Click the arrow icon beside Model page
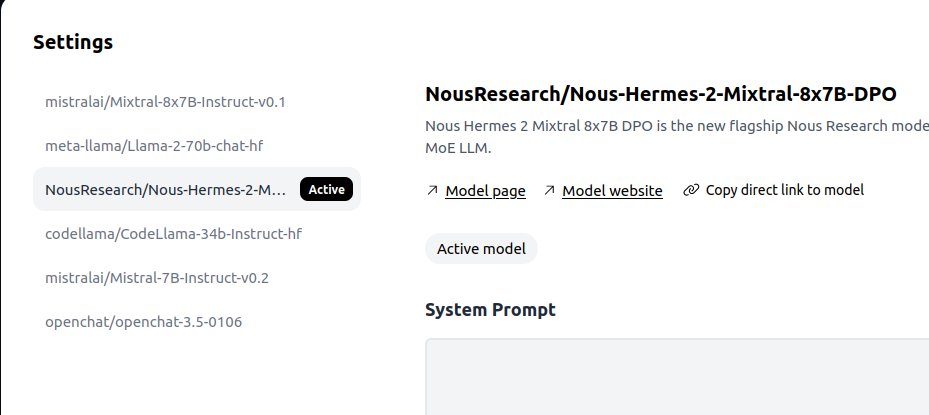The height and width of the screenshot is (415, 929). click(432, 190)
